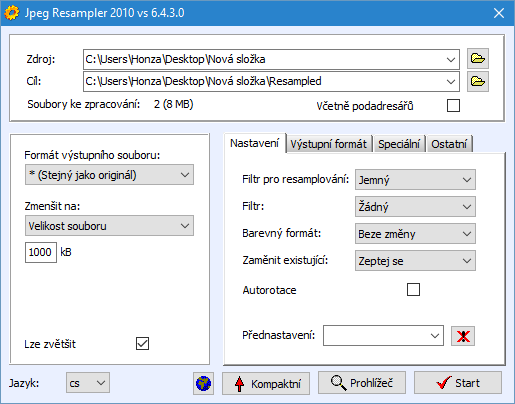Expand Formát výstupního souboru dropdown
This screenshot has height=404, width=515.
(x=109, y=175)
